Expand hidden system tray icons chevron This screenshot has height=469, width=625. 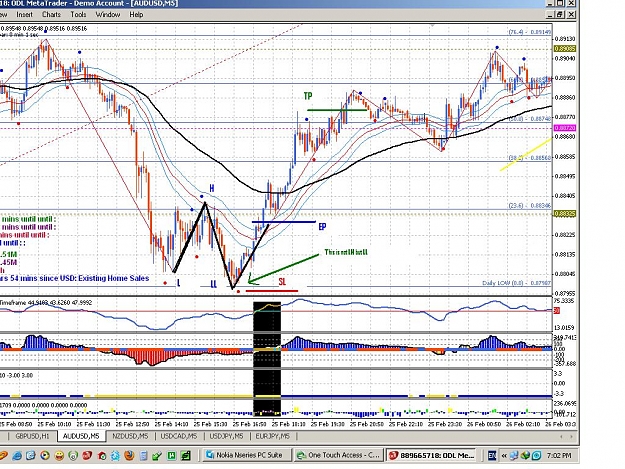click(x=504, y=455)
